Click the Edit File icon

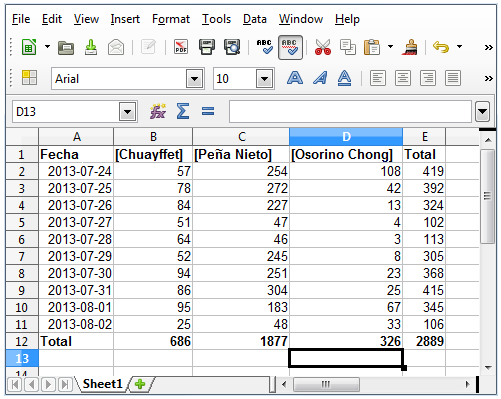coord(148,47)
